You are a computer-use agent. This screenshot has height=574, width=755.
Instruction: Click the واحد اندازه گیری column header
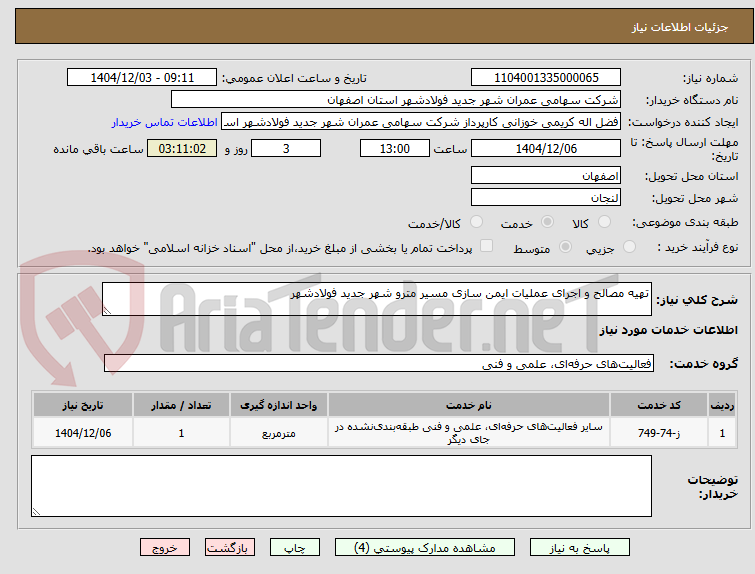[x=279, y=405]
